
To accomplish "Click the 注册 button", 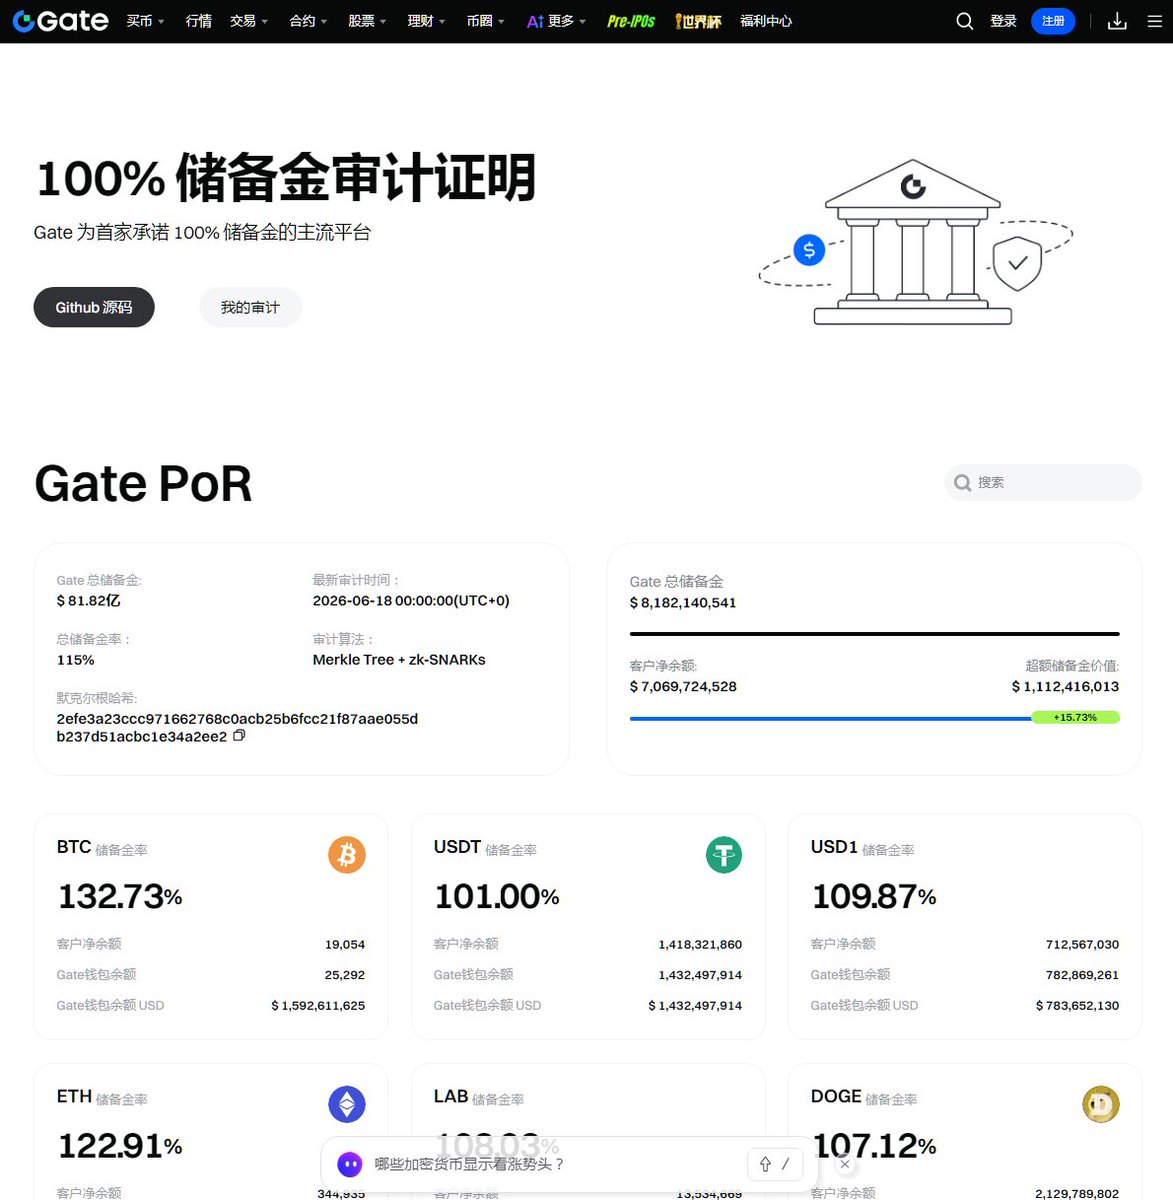I will [x=1053, y=21].
